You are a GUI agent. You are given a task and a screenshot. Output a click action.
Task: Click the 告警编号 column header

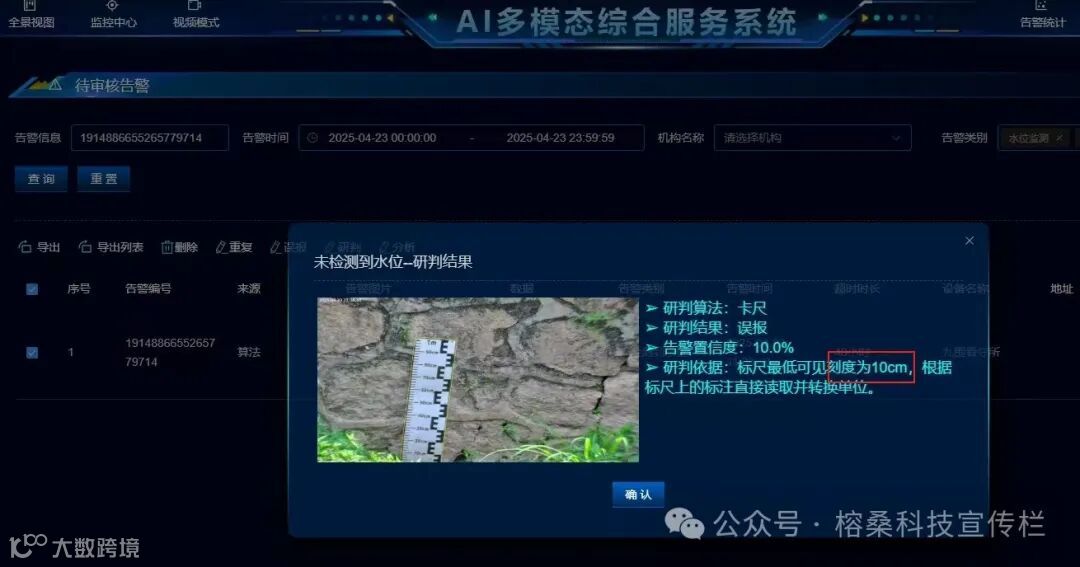coord(148,289)
